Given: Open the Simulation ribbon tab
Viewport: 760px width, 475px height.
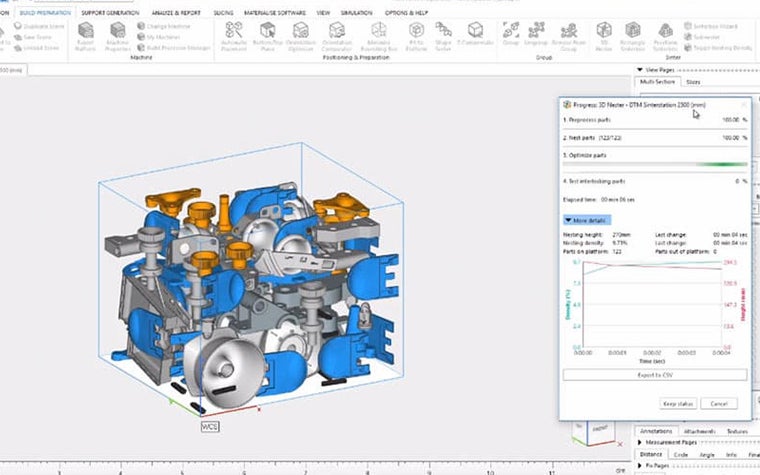Looking at the screenshot, I should 357,13.
